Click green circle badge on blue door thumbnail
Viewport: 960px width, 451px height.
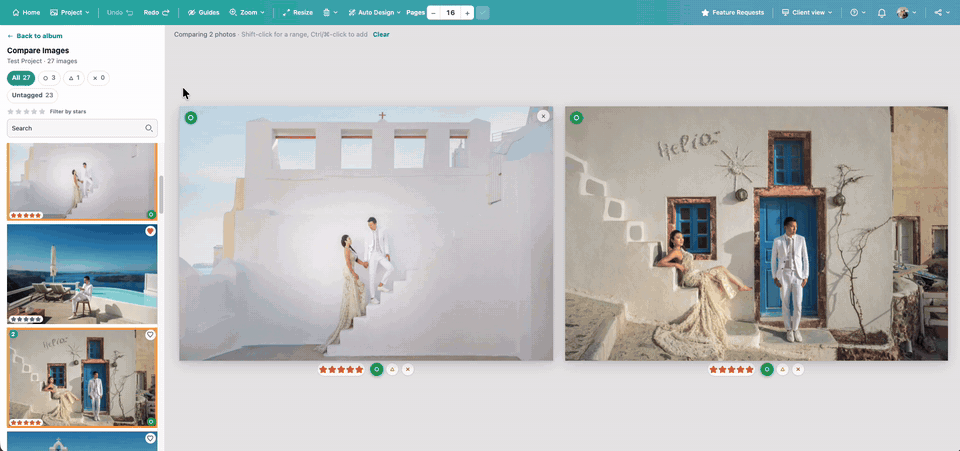point(151,421)
